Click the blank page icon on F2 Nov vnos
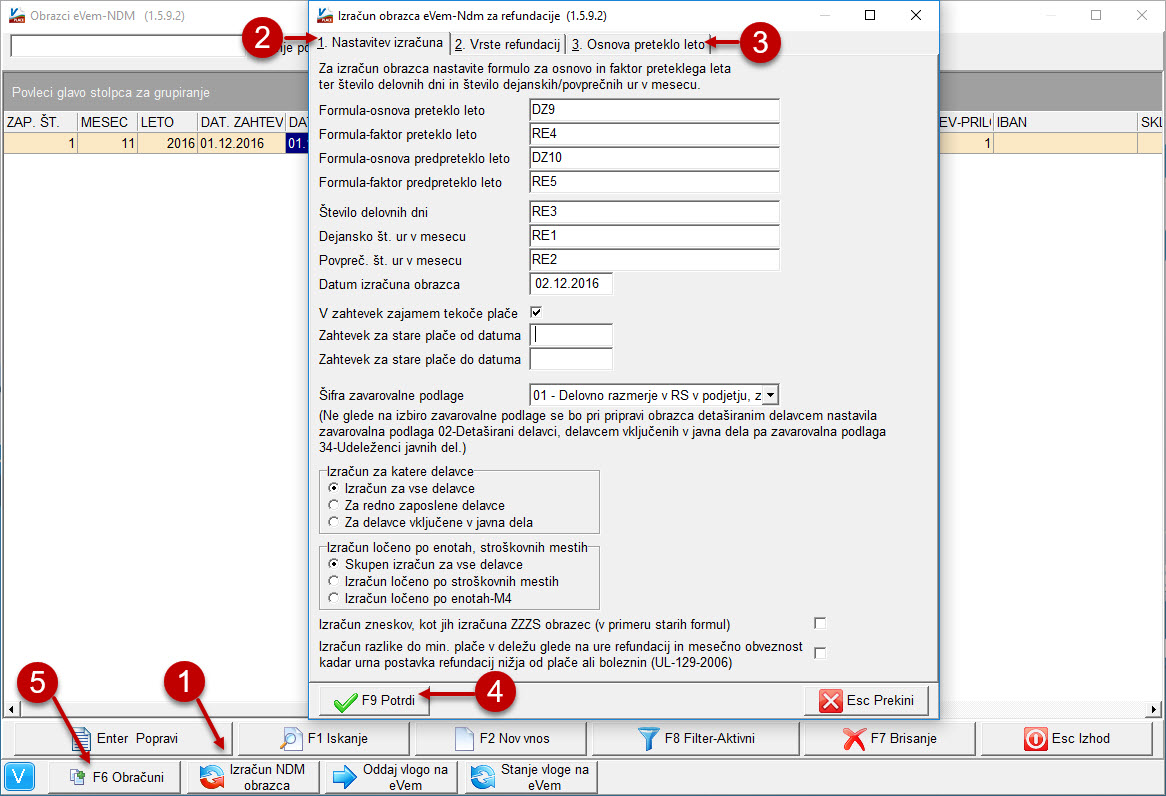Image resolution: width=1166 pixels, height=796 pixels. click(464, 739)
